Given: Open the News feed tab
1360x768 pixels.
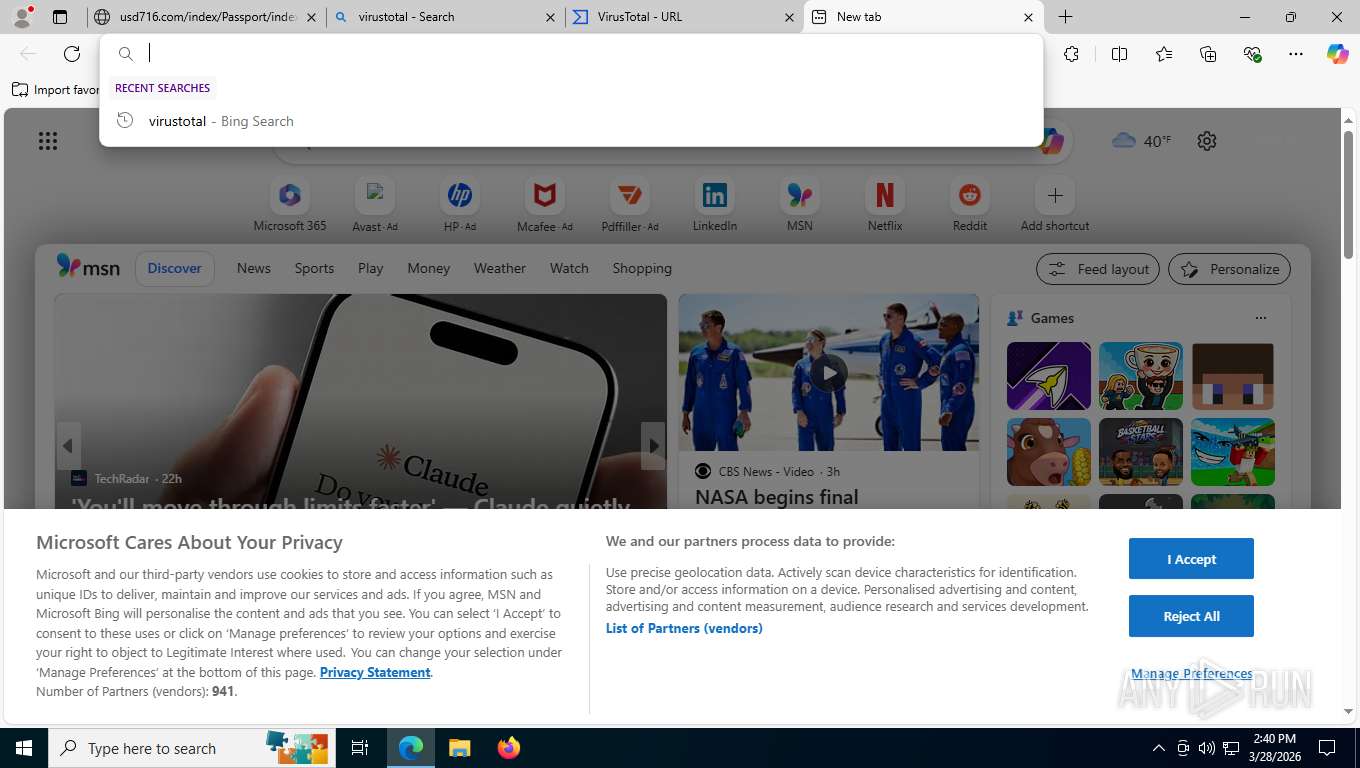Looking at the screenshot, I should point(254,268).
